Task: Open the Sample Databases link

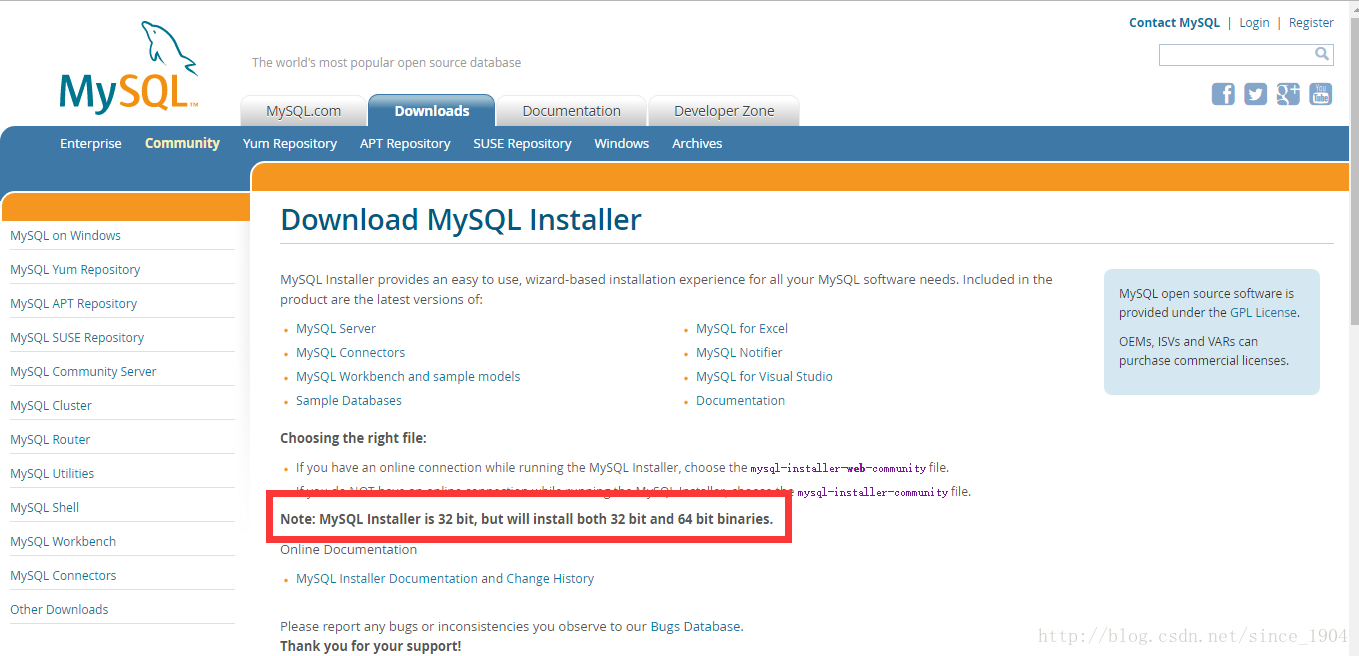Action: [349, 401]
